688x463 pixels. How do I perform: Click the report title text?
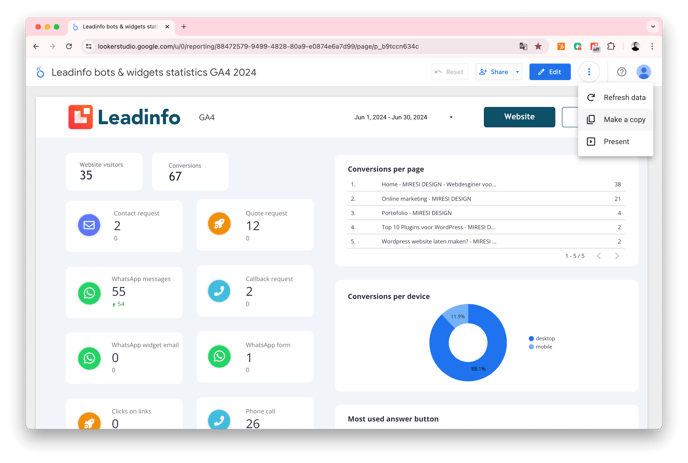pyautogui.click(x=154, y=72)
